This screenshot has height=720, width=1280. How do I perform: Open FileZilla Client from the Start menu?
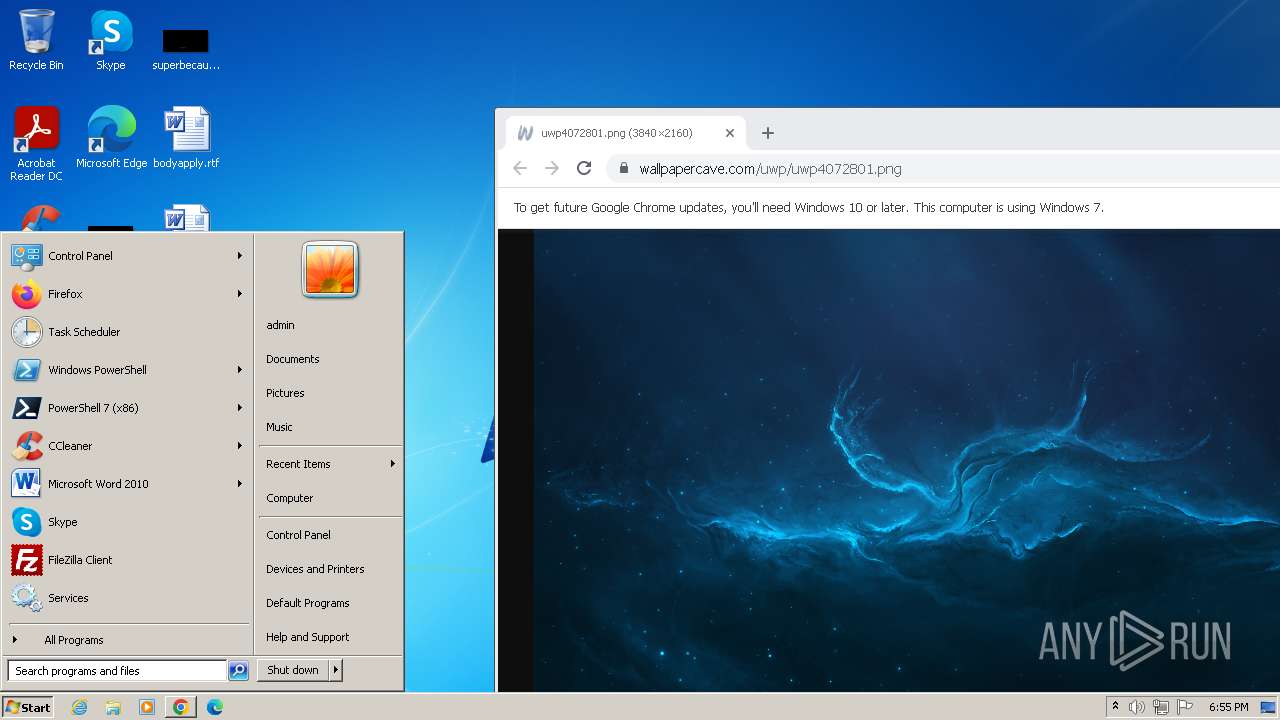click(128, 560)
